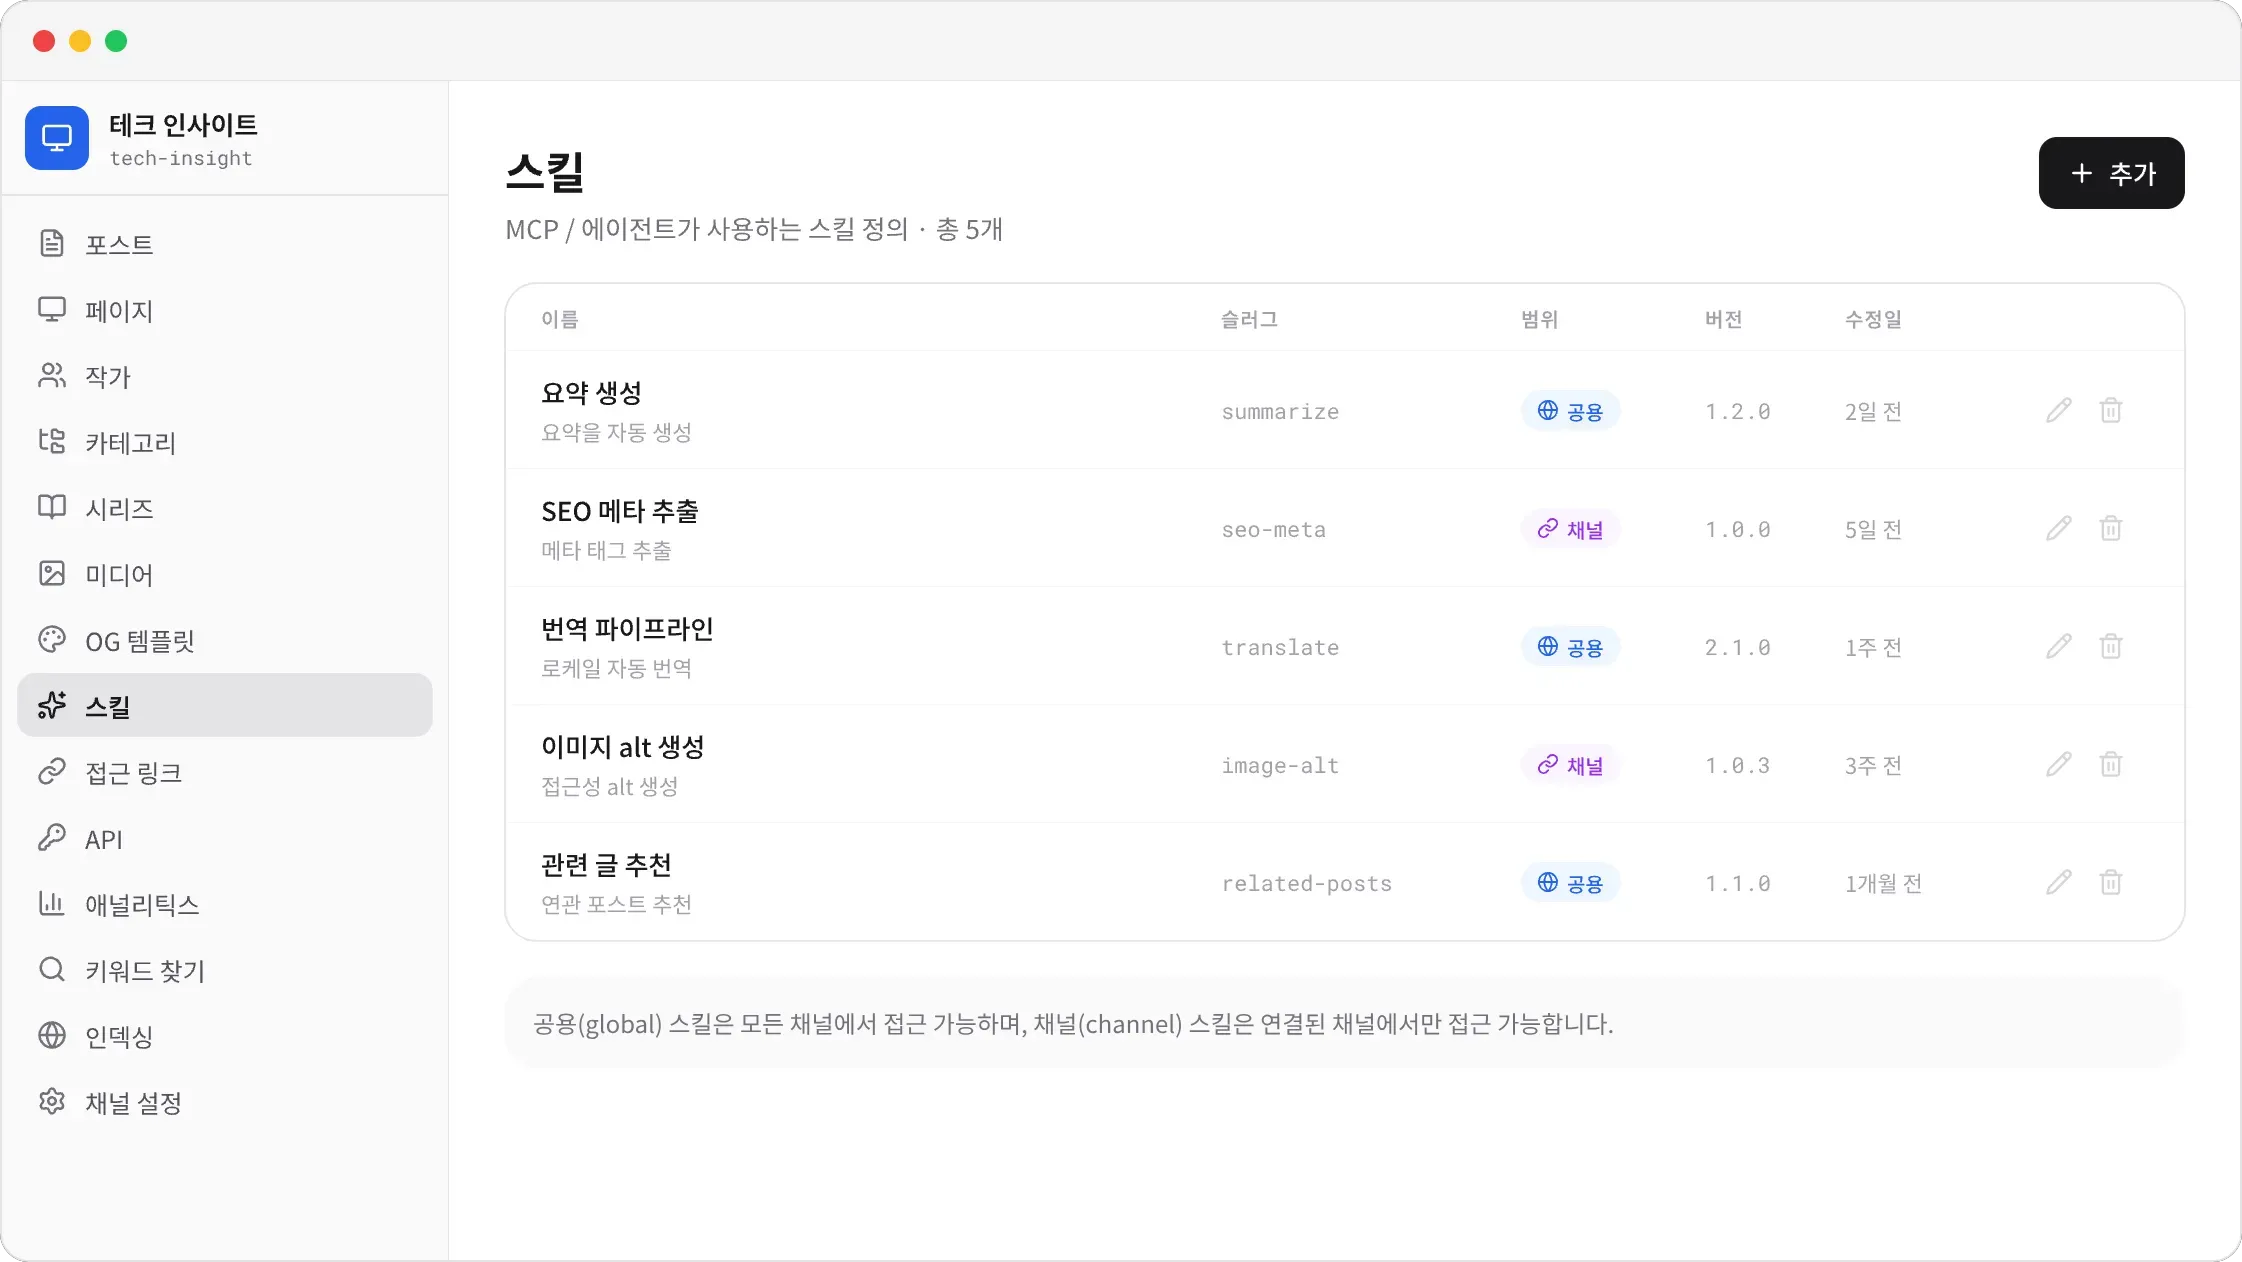Viewport: 2242px width, 1262px height.
Task: Click the SEO 메타 추출 skill name
Action: (x=620, y=511)
